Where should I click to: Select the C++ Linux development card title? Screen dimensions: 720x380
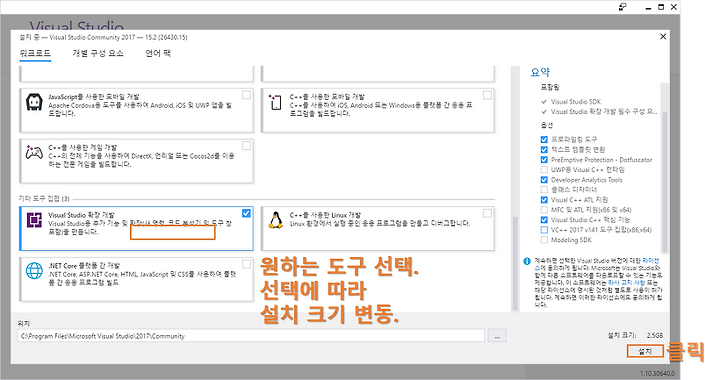pyautogui.click(x=325, y=215)
